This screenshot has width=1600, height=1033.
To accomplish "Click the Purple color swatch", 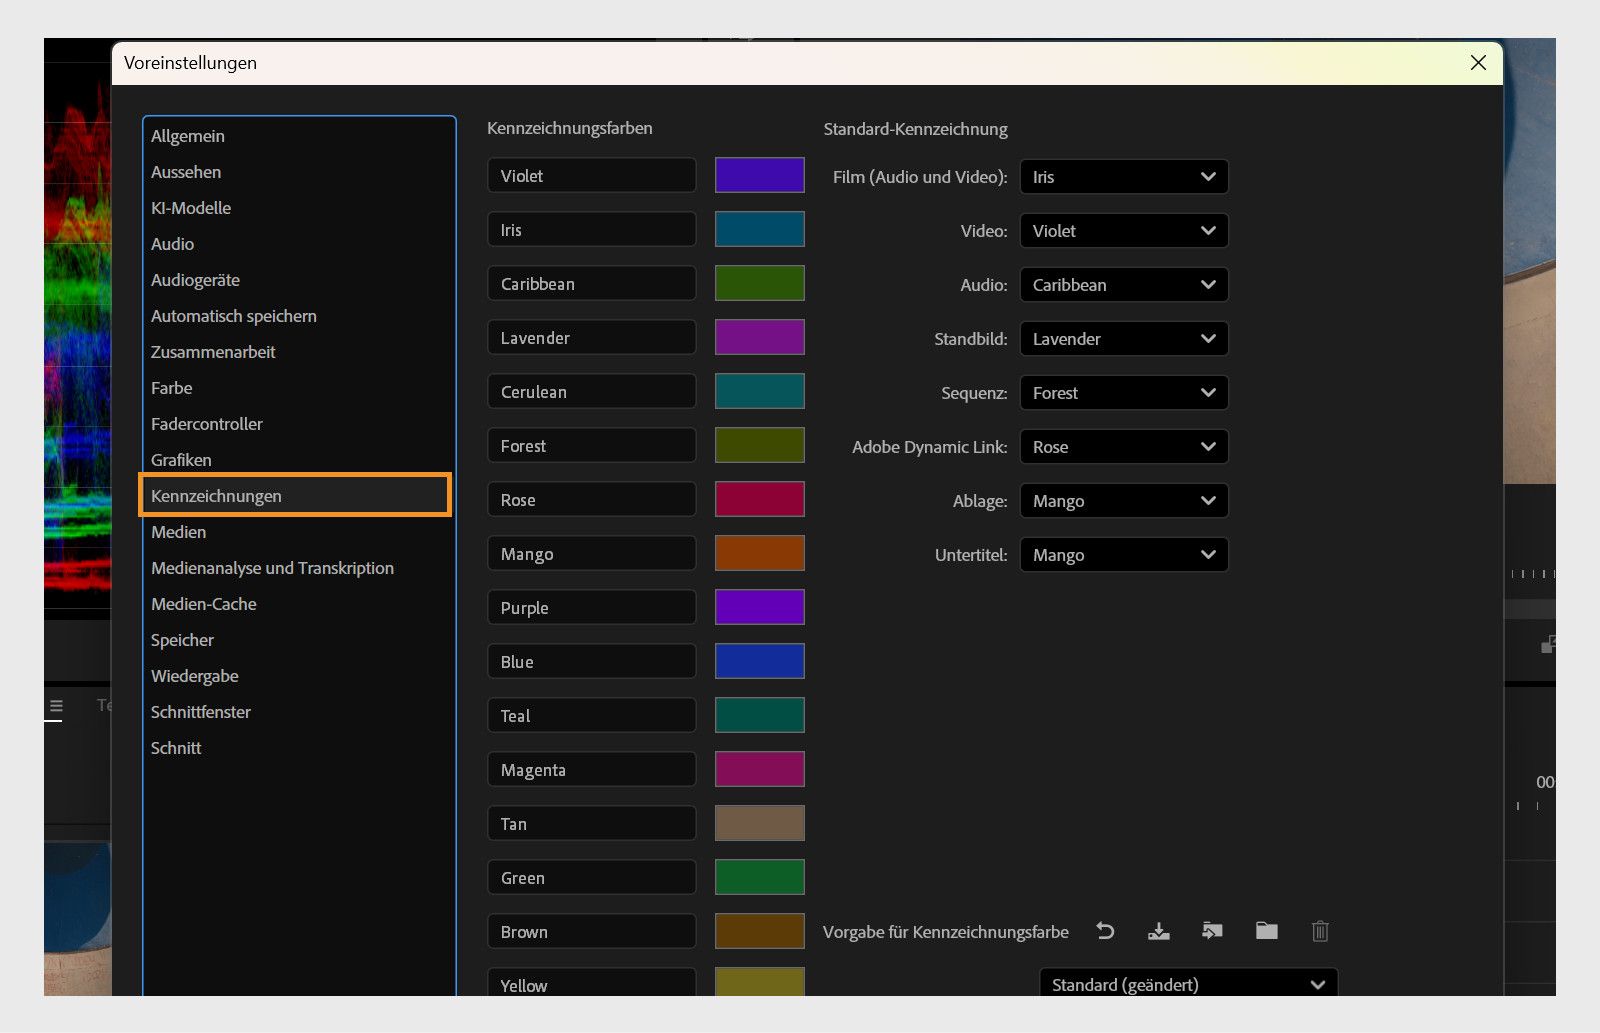I will point(760,607).
